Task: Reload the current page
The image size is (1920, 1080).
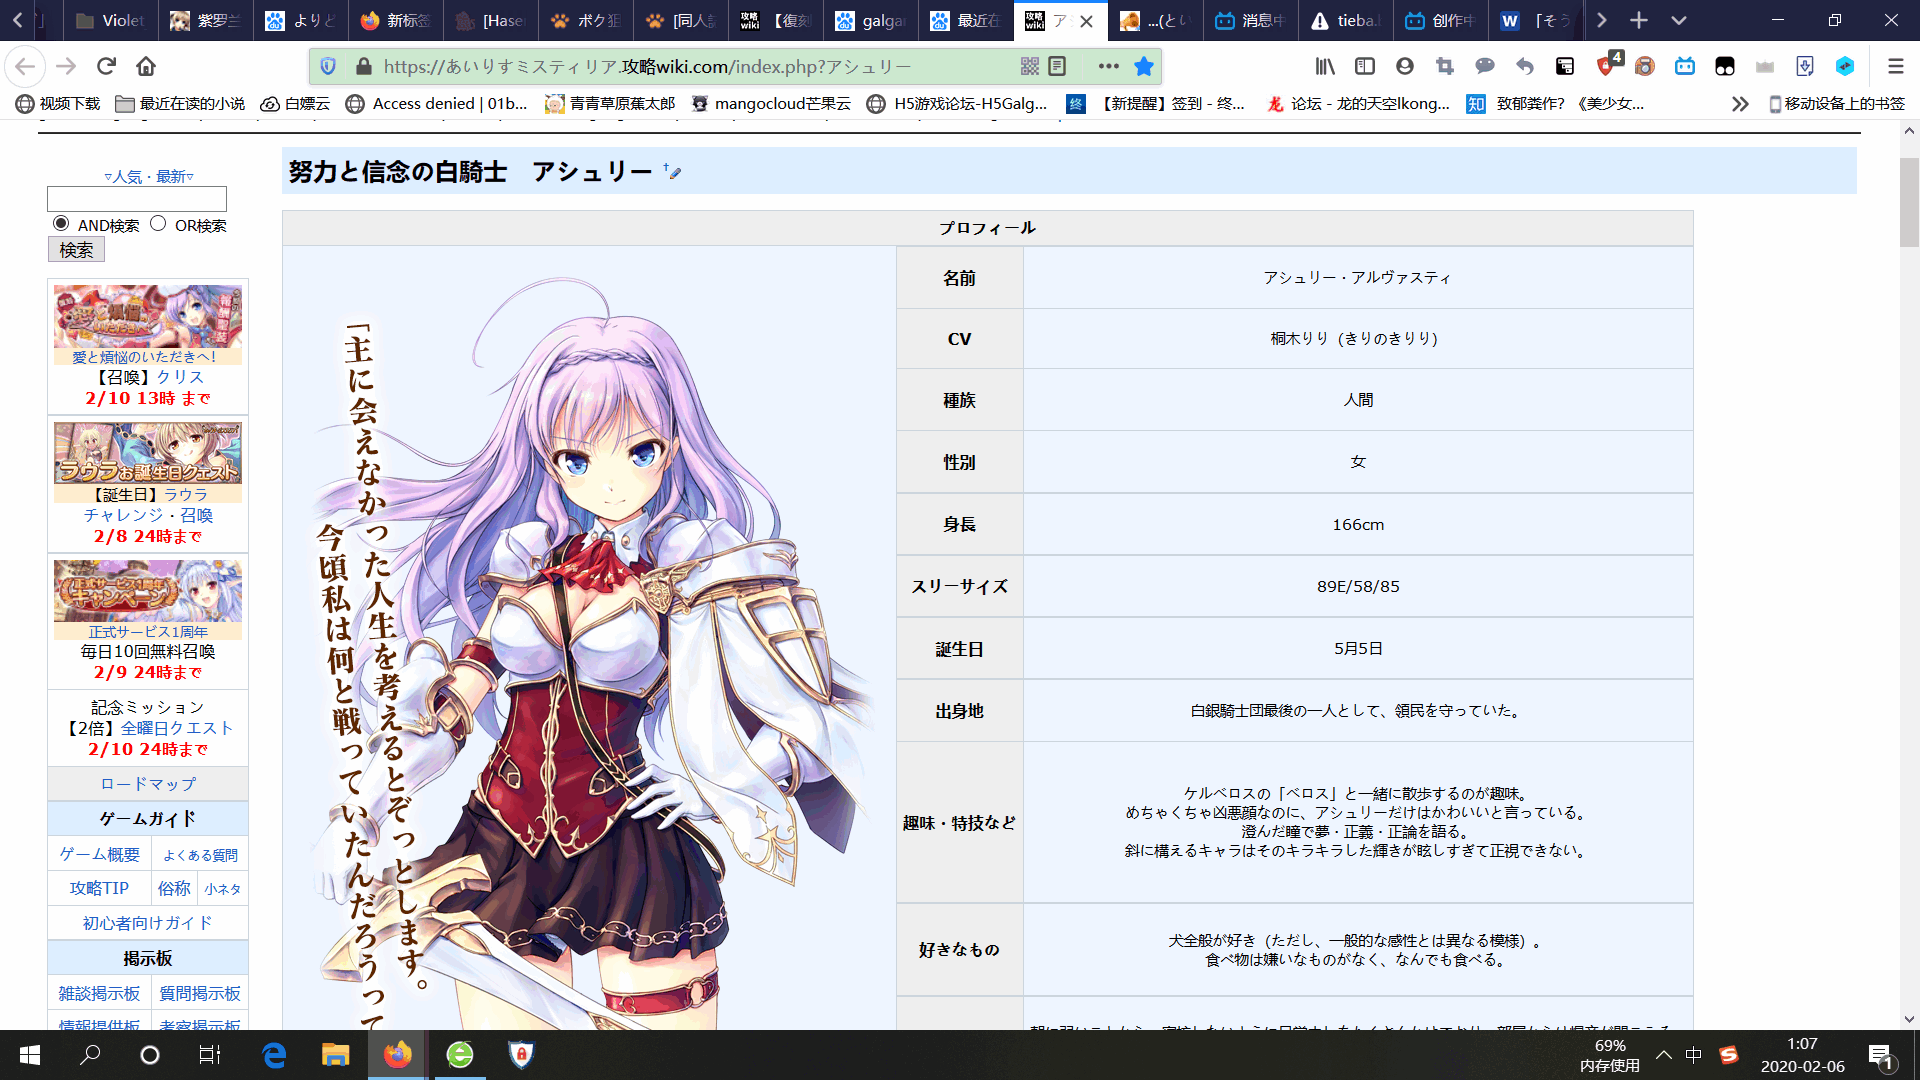Action: click(x=106, y=66)
